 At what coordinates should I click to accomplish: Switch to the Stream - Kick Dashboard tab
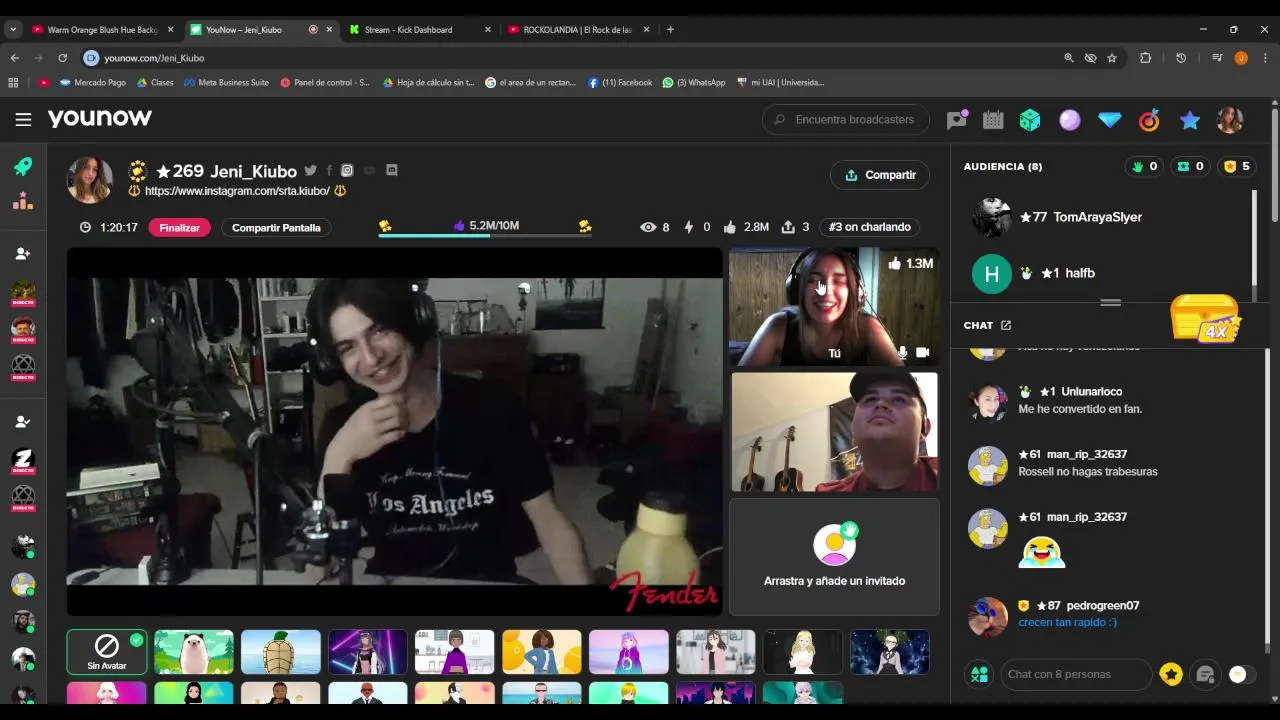pyautogui.click(x=420, y=30)
